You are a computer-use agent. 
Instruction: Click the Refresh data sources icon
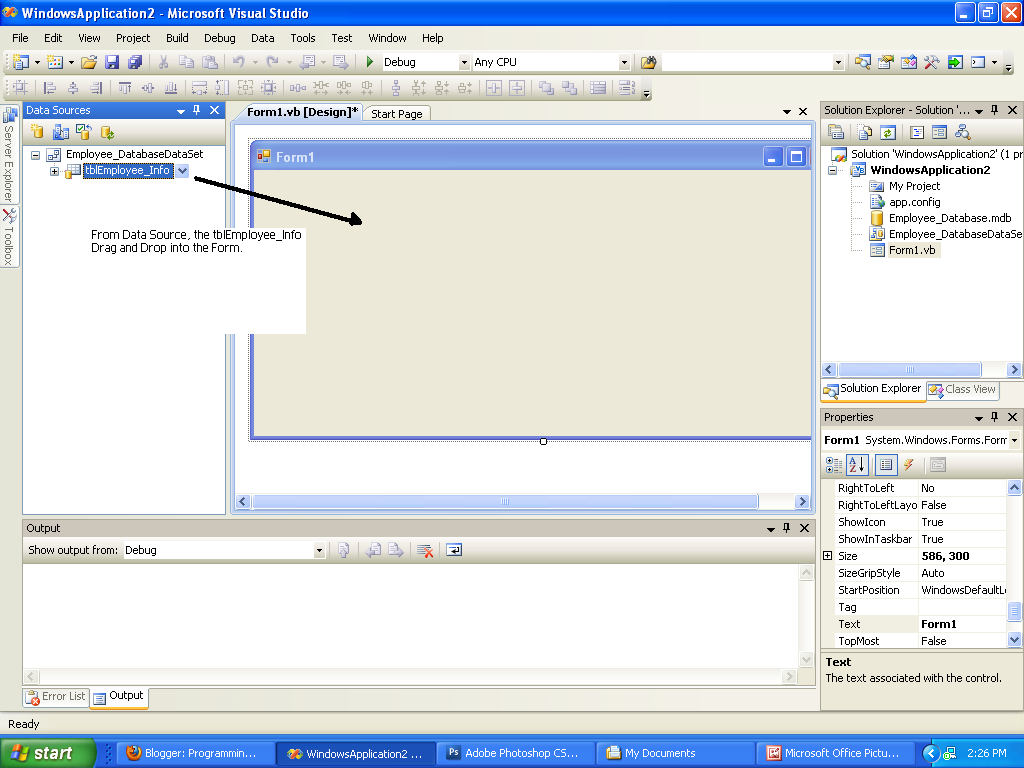click(x=107, y=132)
